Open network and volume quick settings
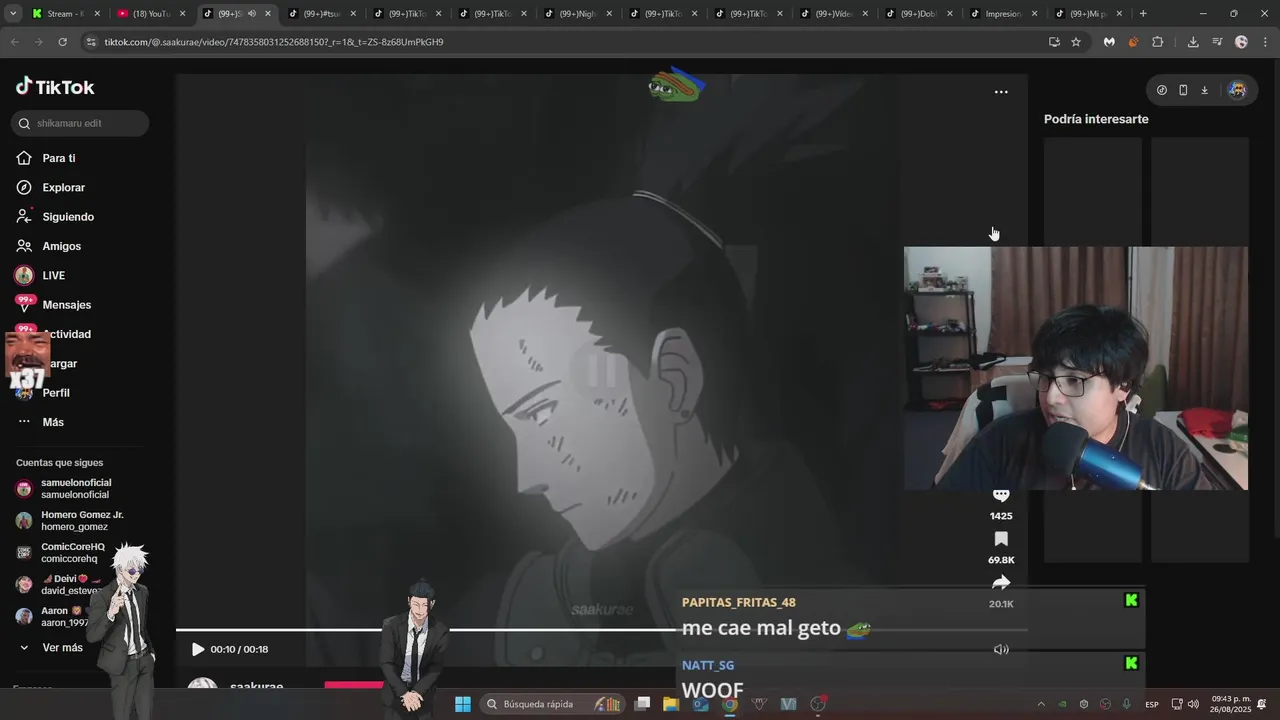 click(x=1185, y=704)
